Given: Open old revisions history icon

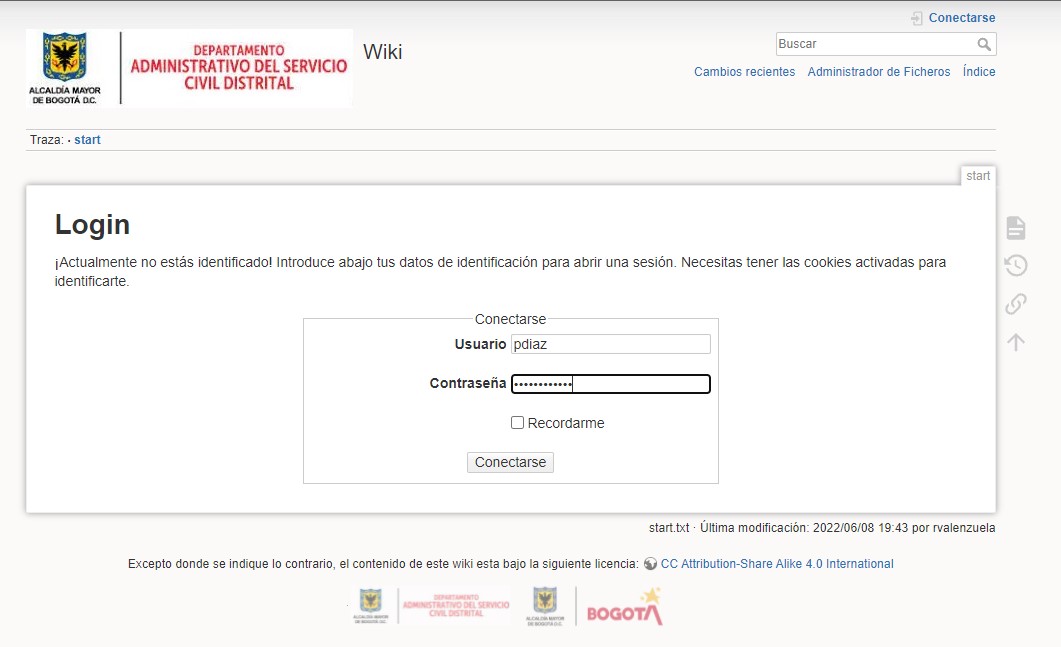Looking at the screenshot, I should tap(1016, 265).
